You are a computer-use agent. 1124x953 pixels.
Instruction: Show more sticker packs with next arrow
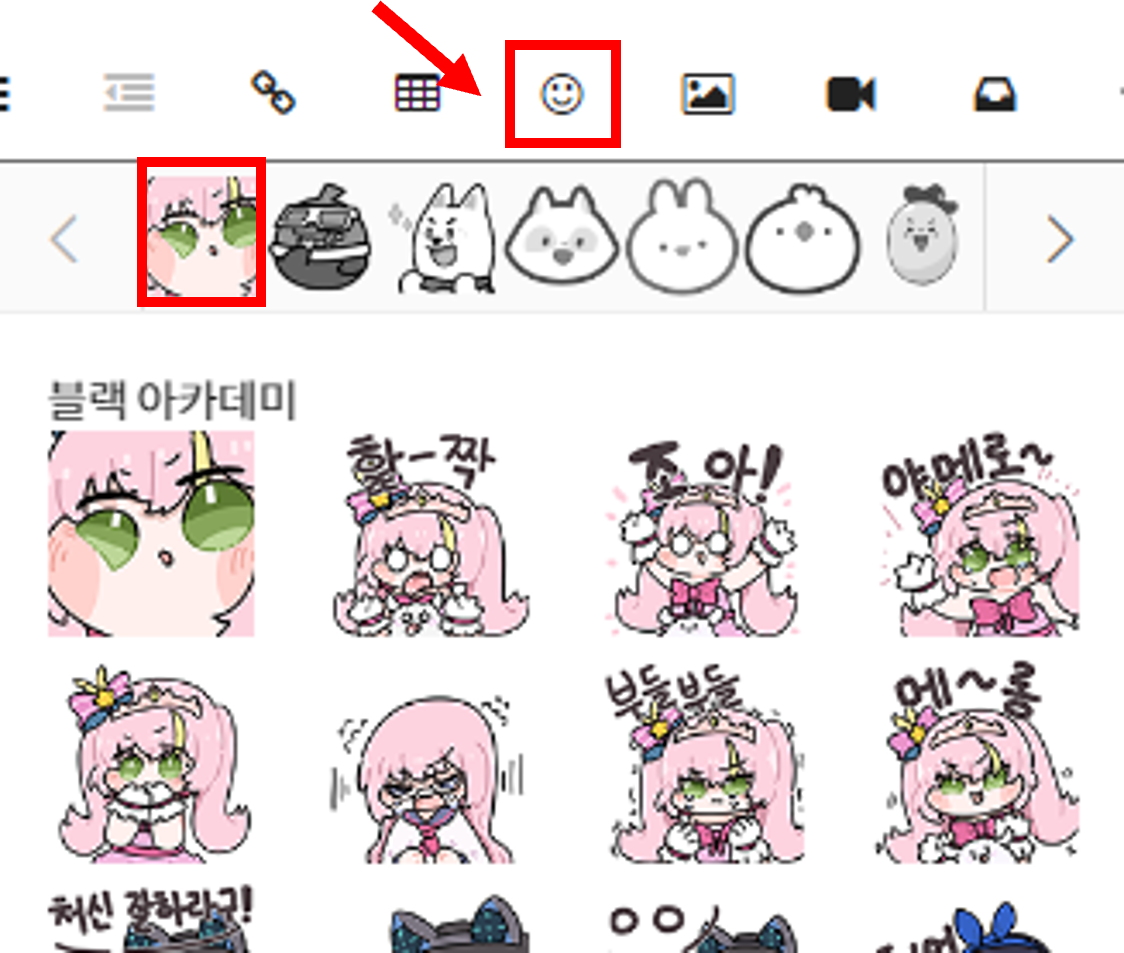pyautogui.click(x=1059, y=240)
